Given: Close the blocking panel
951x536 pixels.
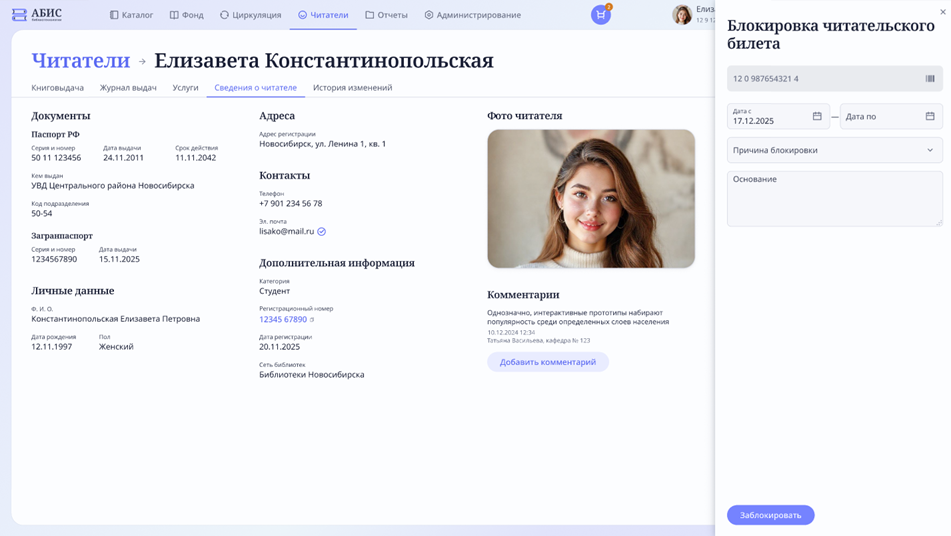Looking at the screenshot, I should point(943,12).
